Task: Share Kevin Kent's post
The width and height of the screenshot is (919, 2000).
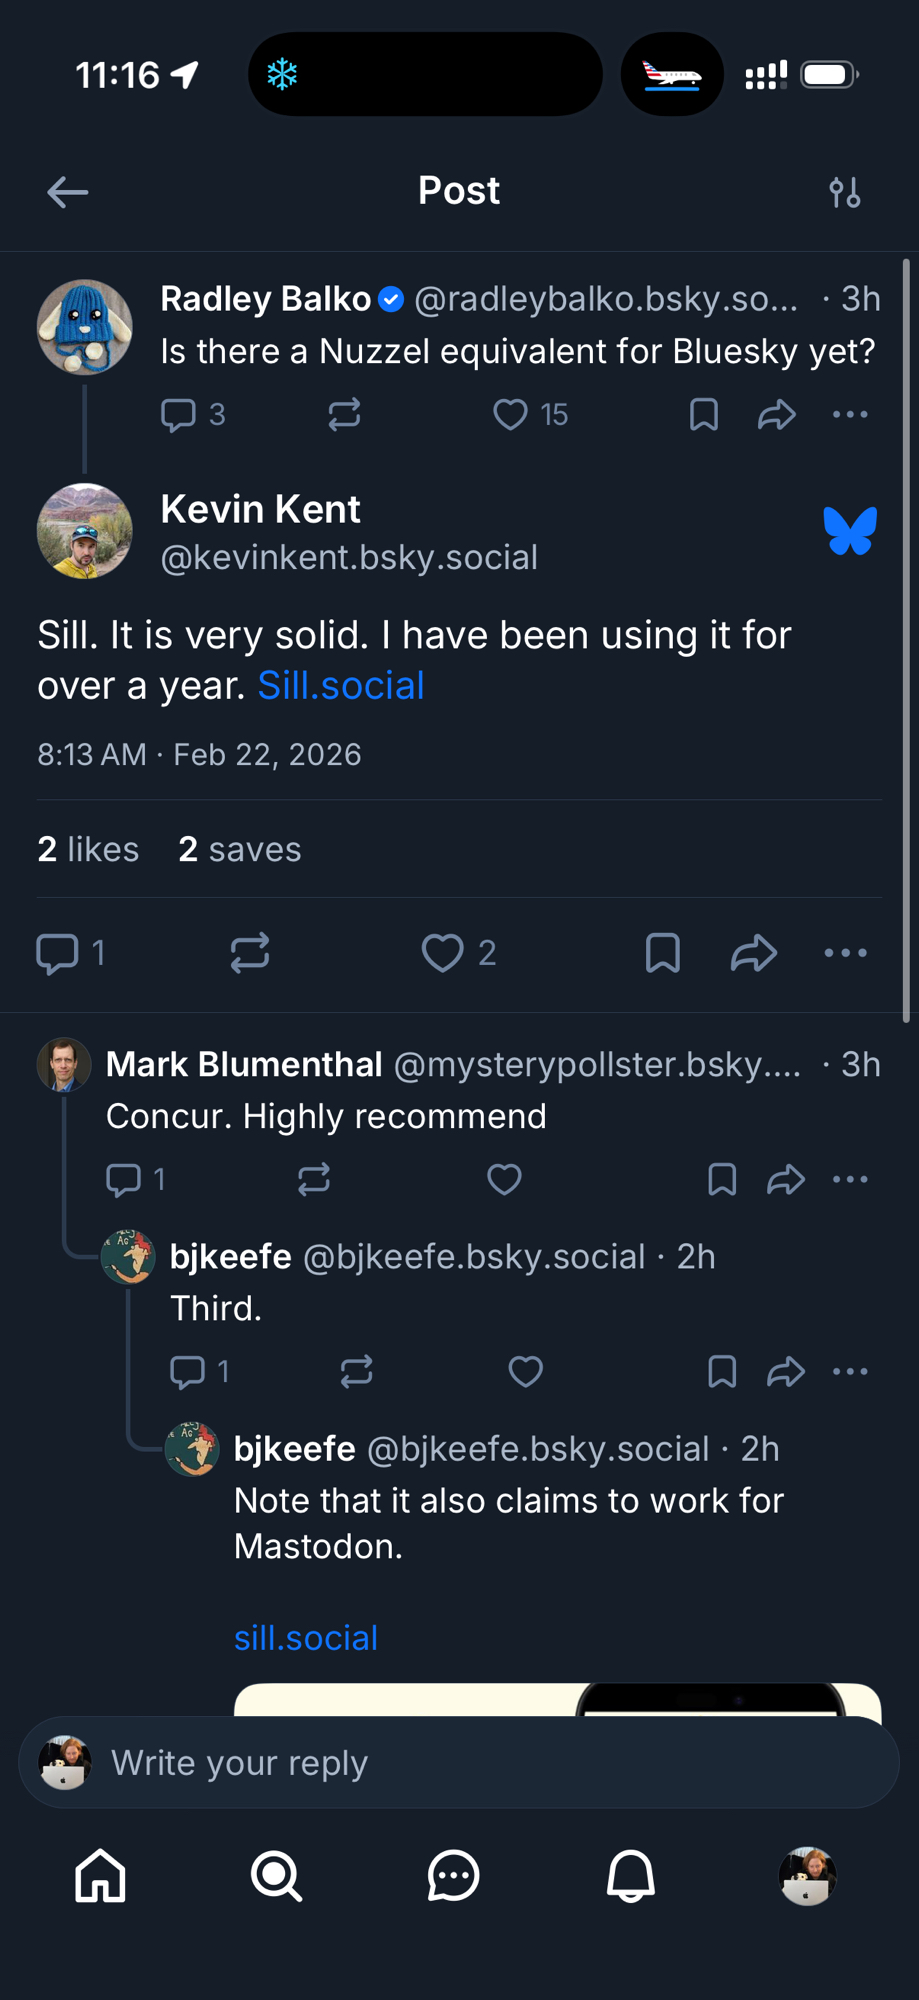Action: [x=754, y=953]
